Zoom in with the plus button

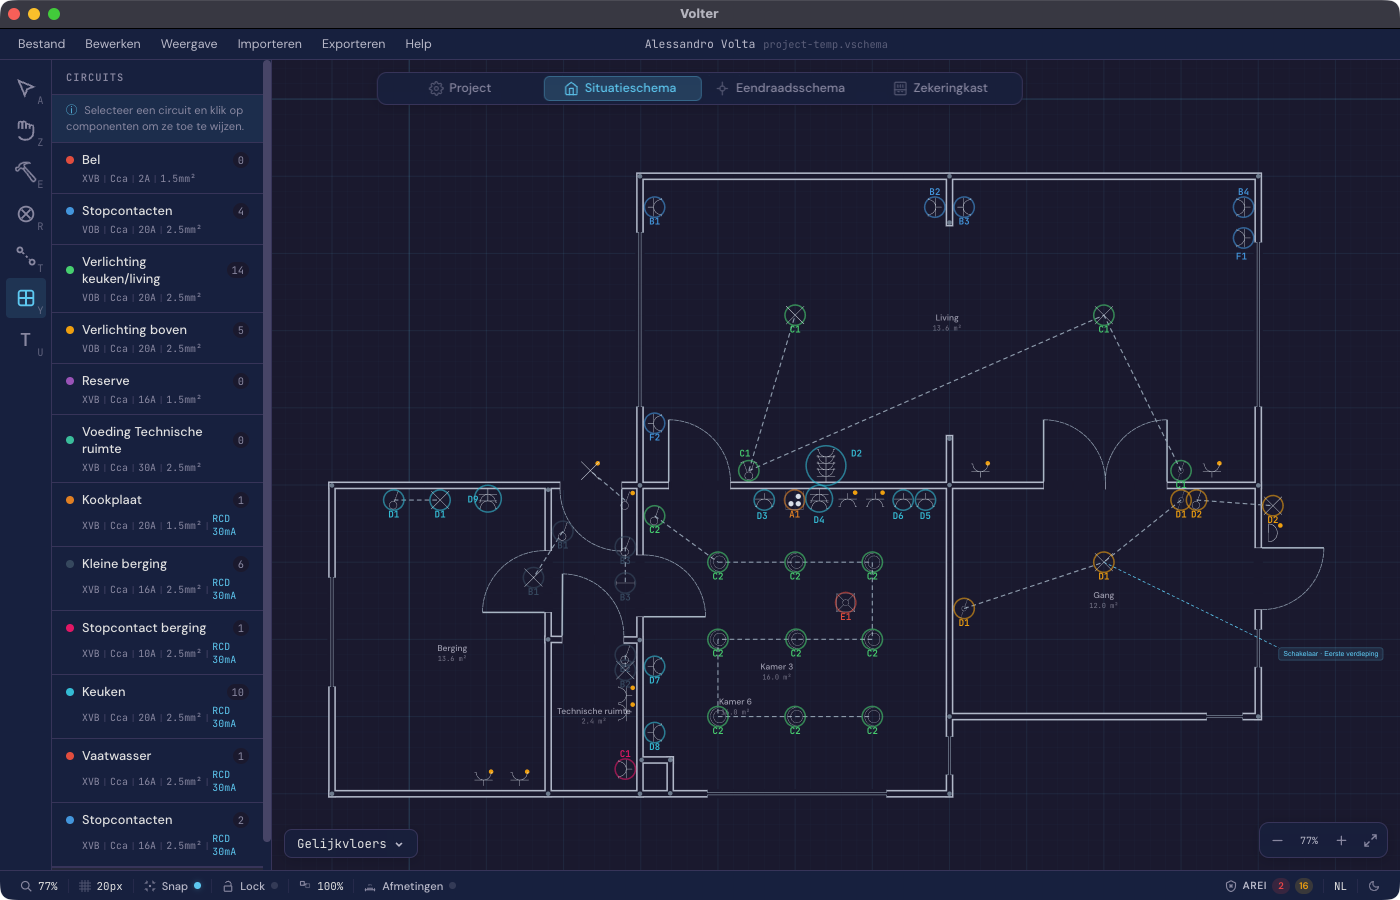pos(1341,841)
